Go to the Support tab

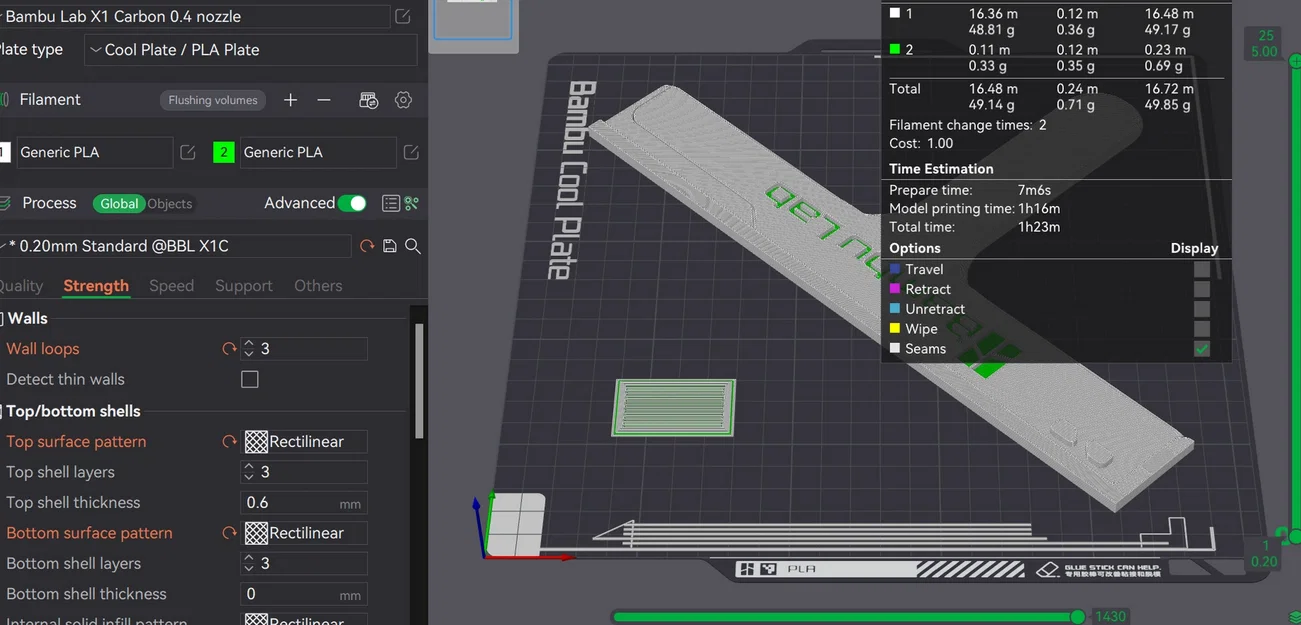[x=244, y=286]
